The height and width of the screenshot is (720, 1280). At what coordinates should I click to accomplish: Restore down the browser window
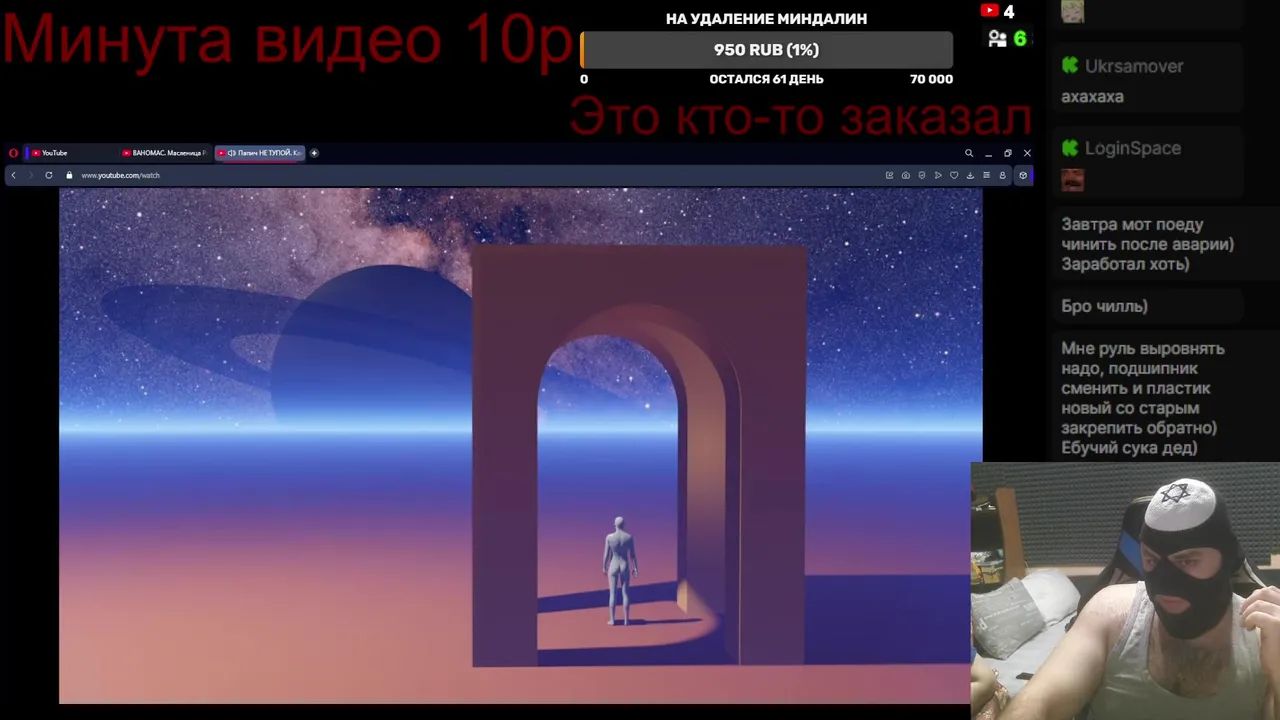(x=1008, y=153)
